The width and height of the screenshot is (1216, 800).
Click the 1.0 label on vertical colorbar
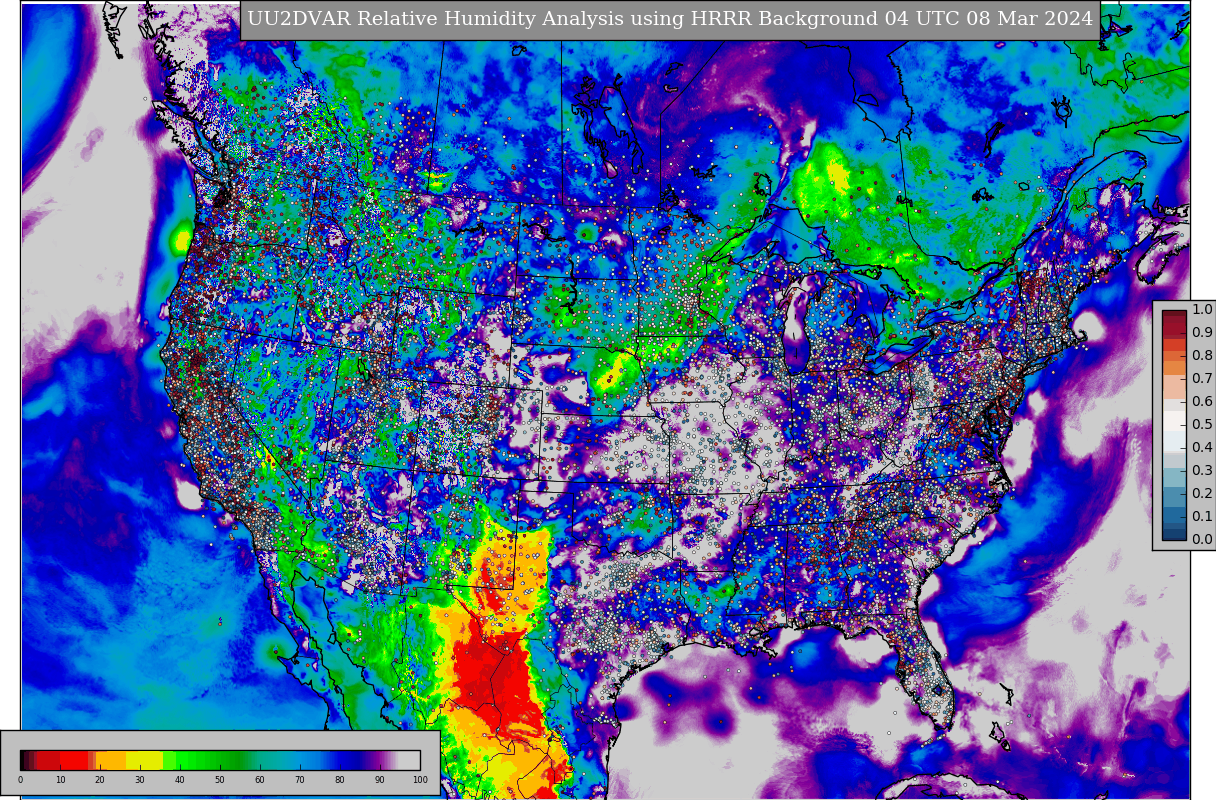pyautogui.click(x=1202, y=310)
